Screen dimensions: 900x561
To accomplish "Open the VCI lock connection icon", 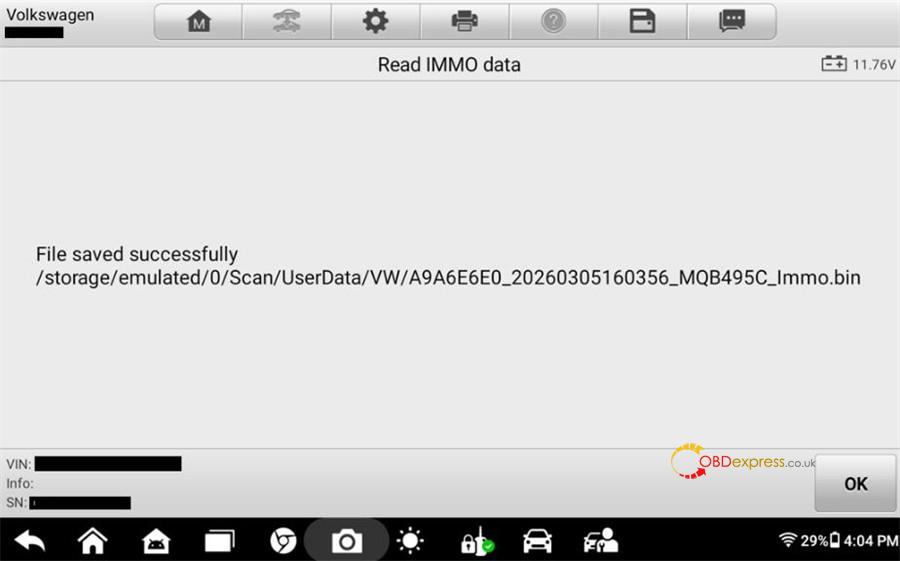I will click(477, 541).
